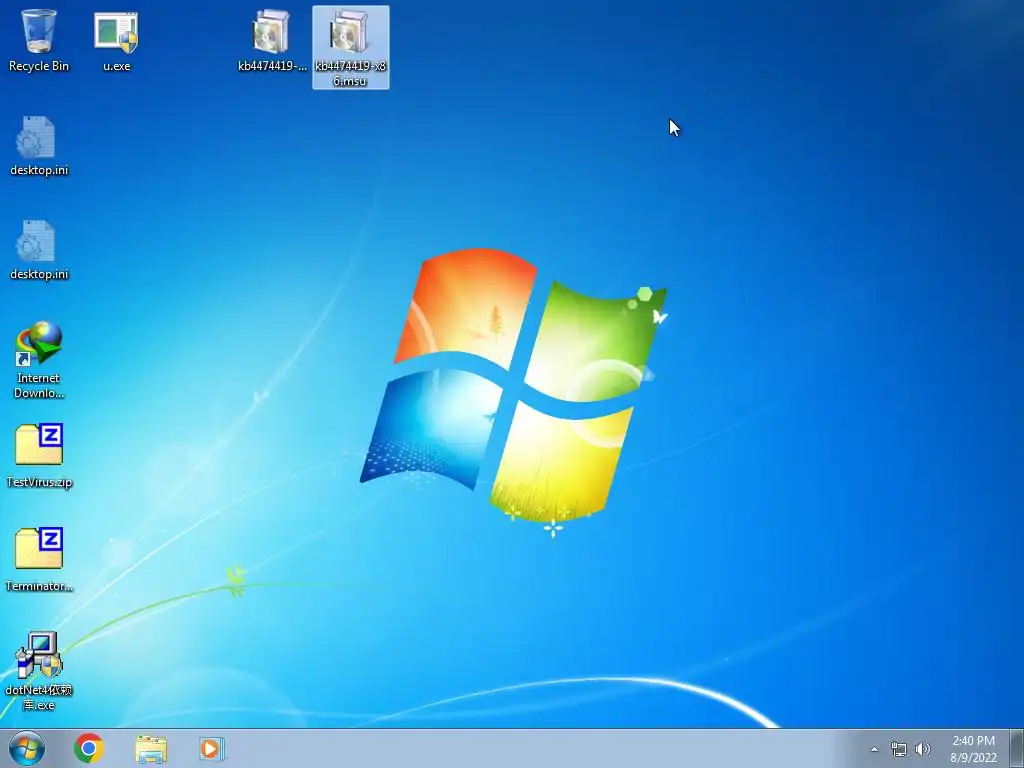Show hidden system tray icons
This screenshot has height=768, width=1024.
click(x=874, y=750)
